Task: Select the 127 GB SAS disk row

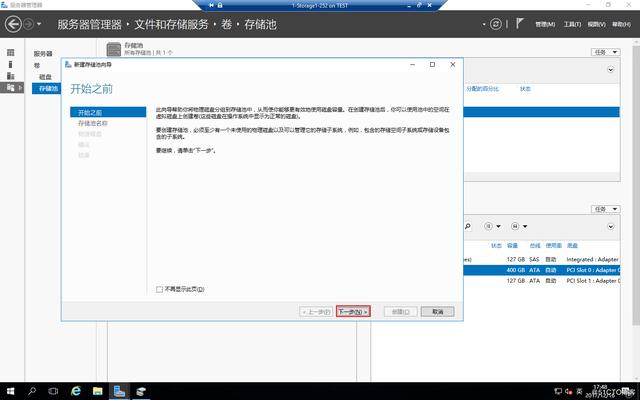Action: pyautogui.click(x=542, y=260)
